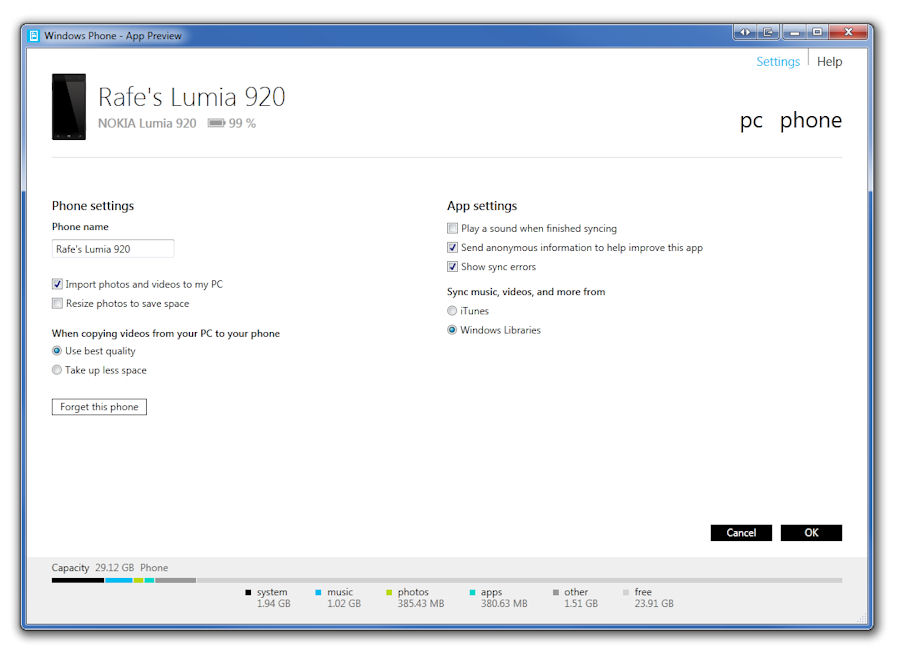Click the 'NOKIA Lumia 920' model text
The width and height of the screenshot is (900, 658).
click(147, 123)
